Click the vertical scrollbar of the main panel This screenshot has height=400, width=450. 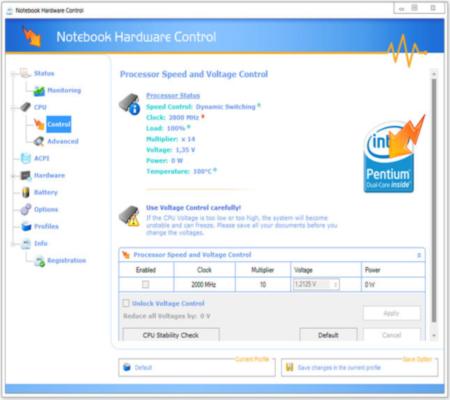tap(434, 200)
